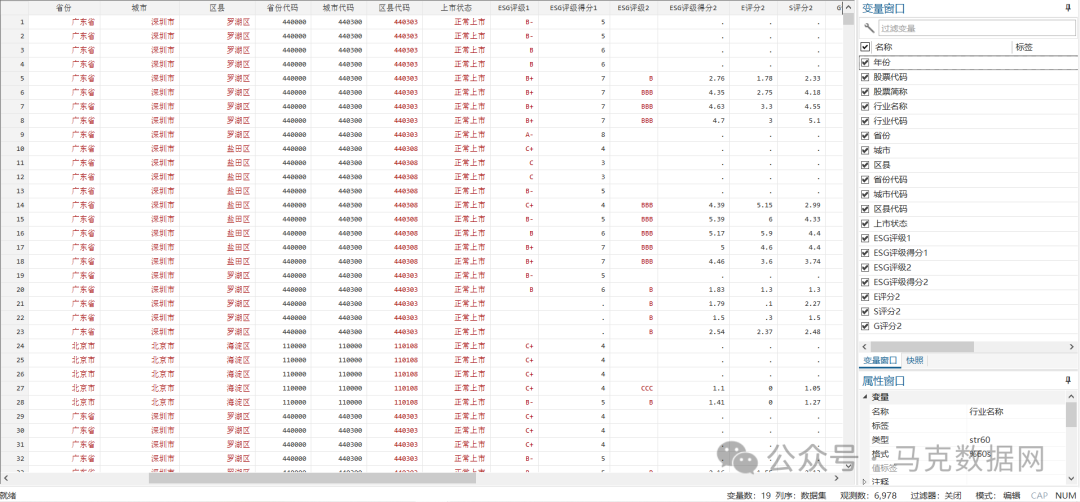Viewport: 1080px width, 502px height.
Task: Select the E评分2 column header in the grid
Action: [x=753, y=8]
